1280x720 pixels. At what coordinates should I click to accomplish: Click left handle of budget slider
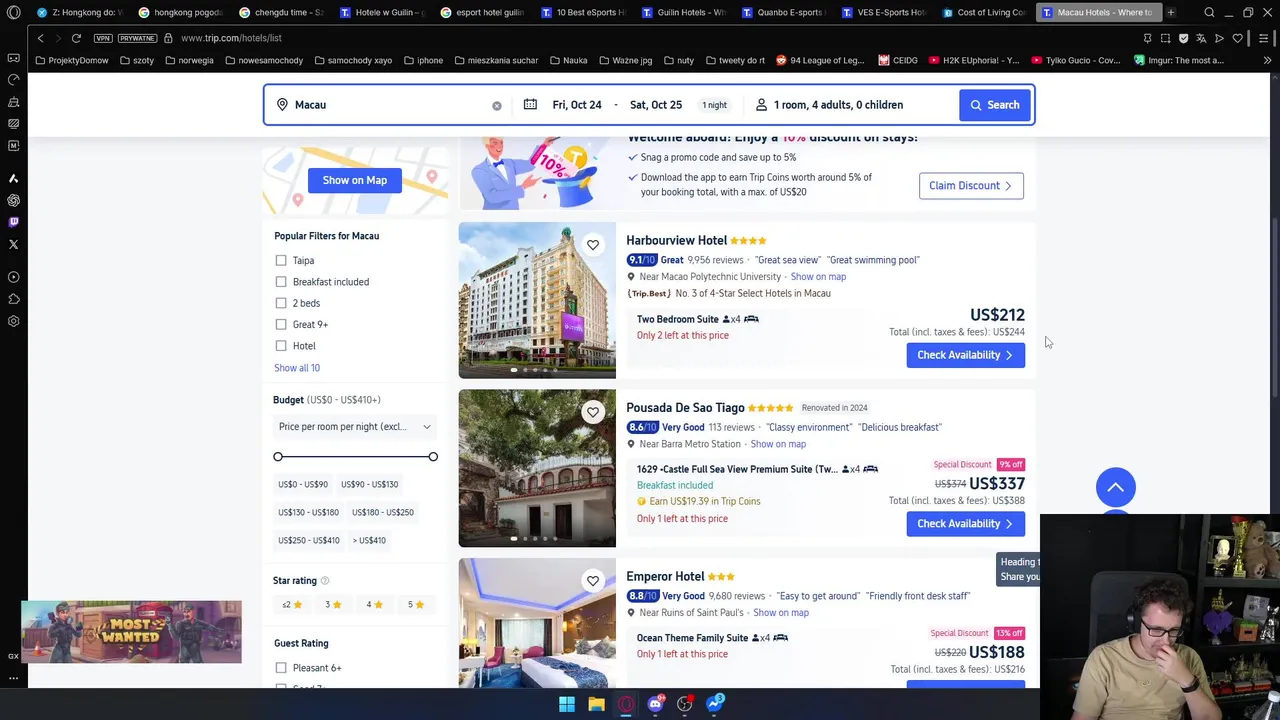pos(278,457)
